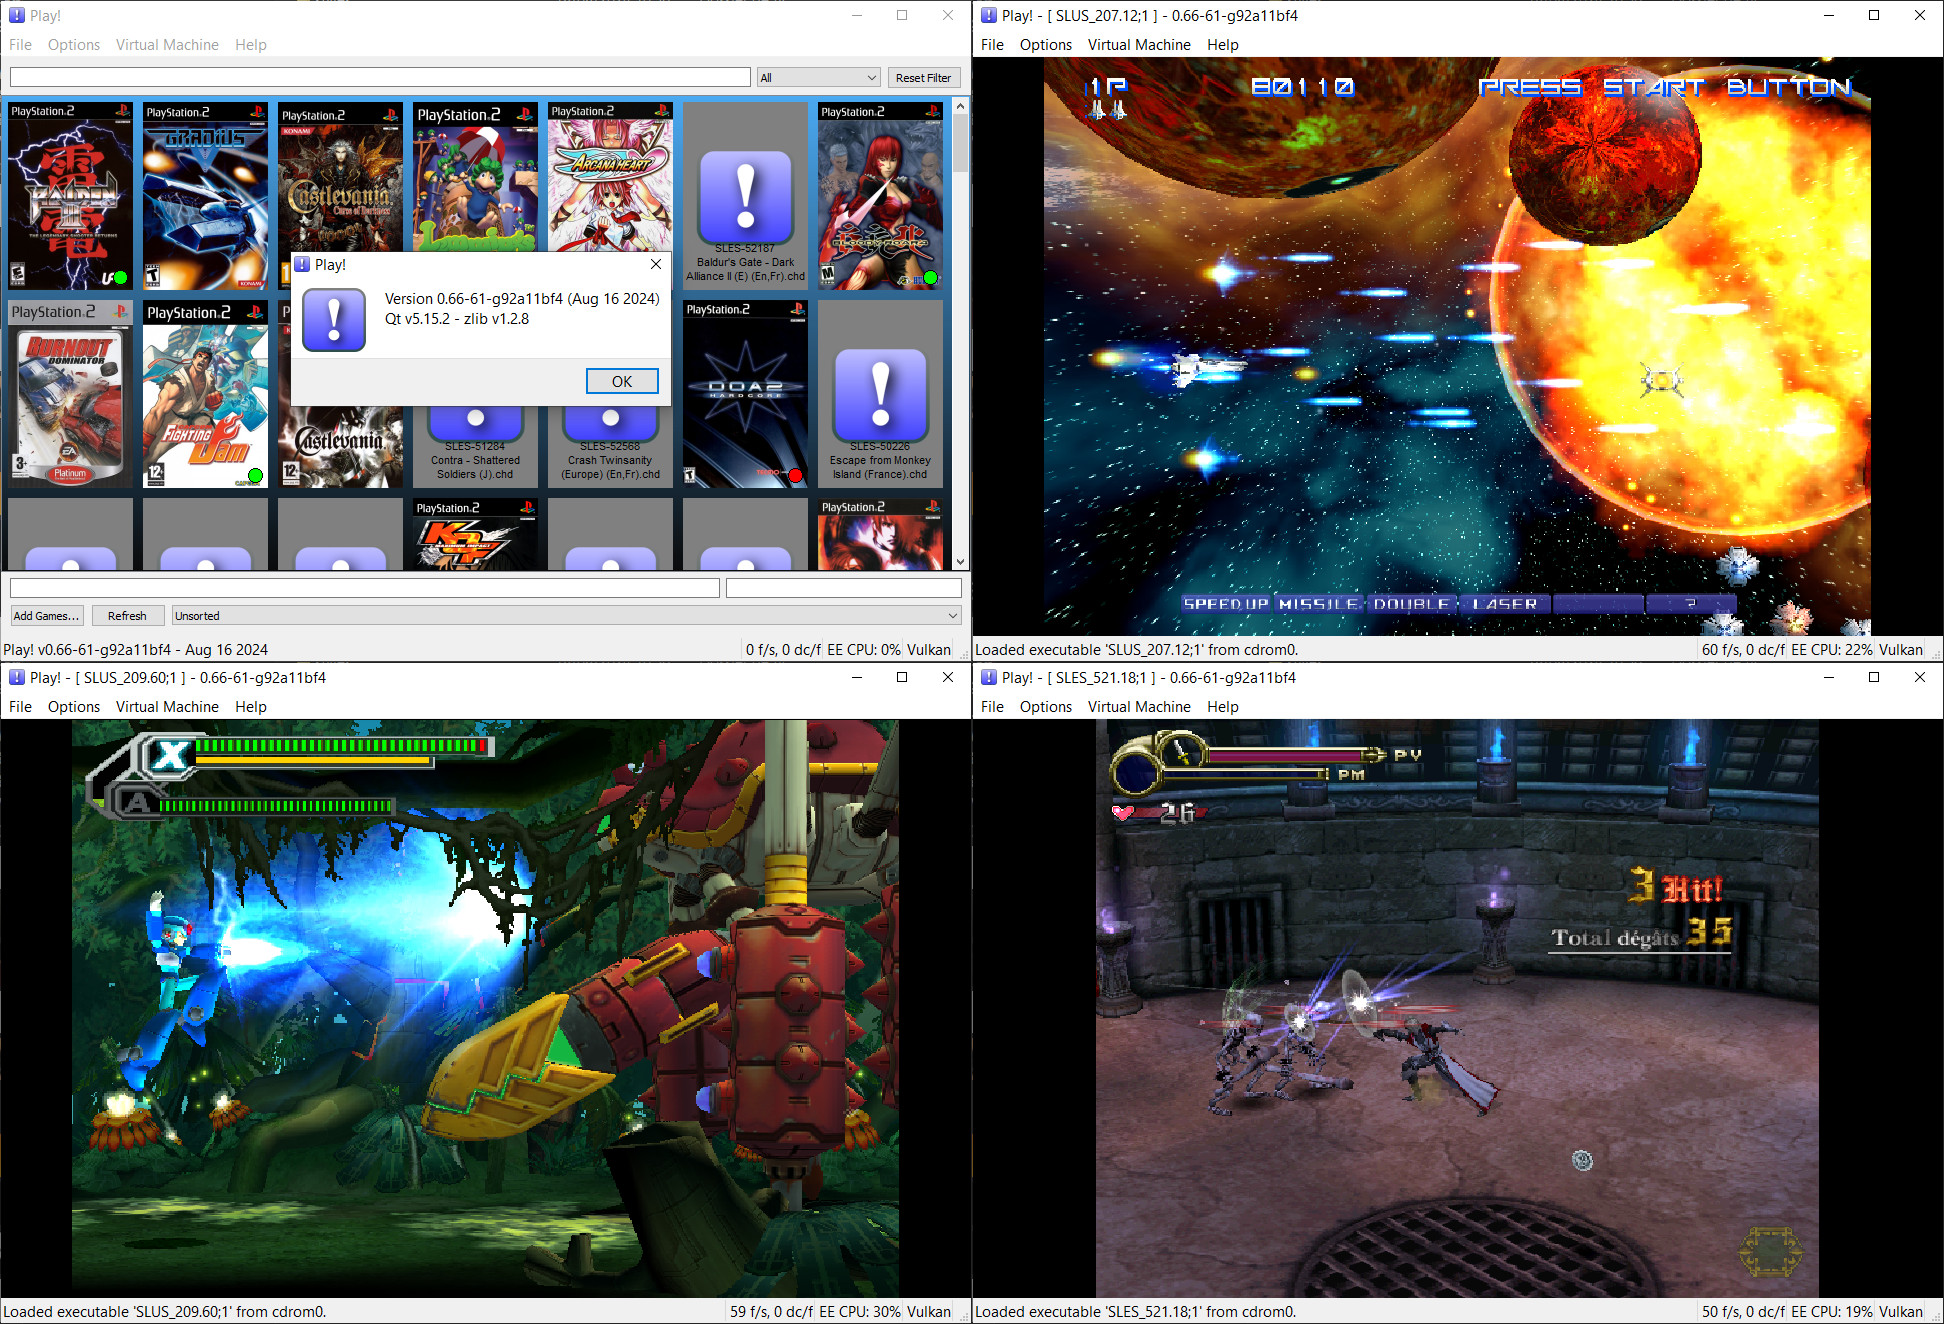Open Options menu in SLUS_207.12 window

coord(1046,44)
